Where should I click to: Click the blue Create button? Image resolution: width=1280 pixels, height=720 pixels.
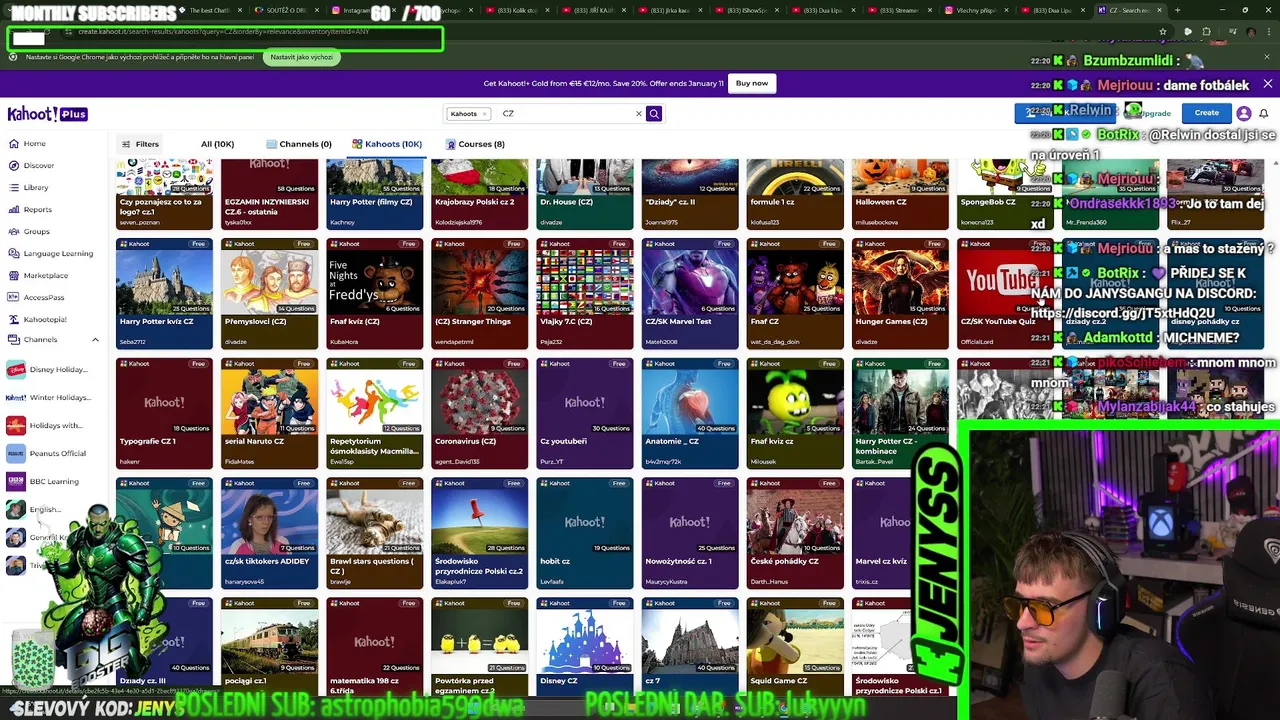(x=1207, y=113)
